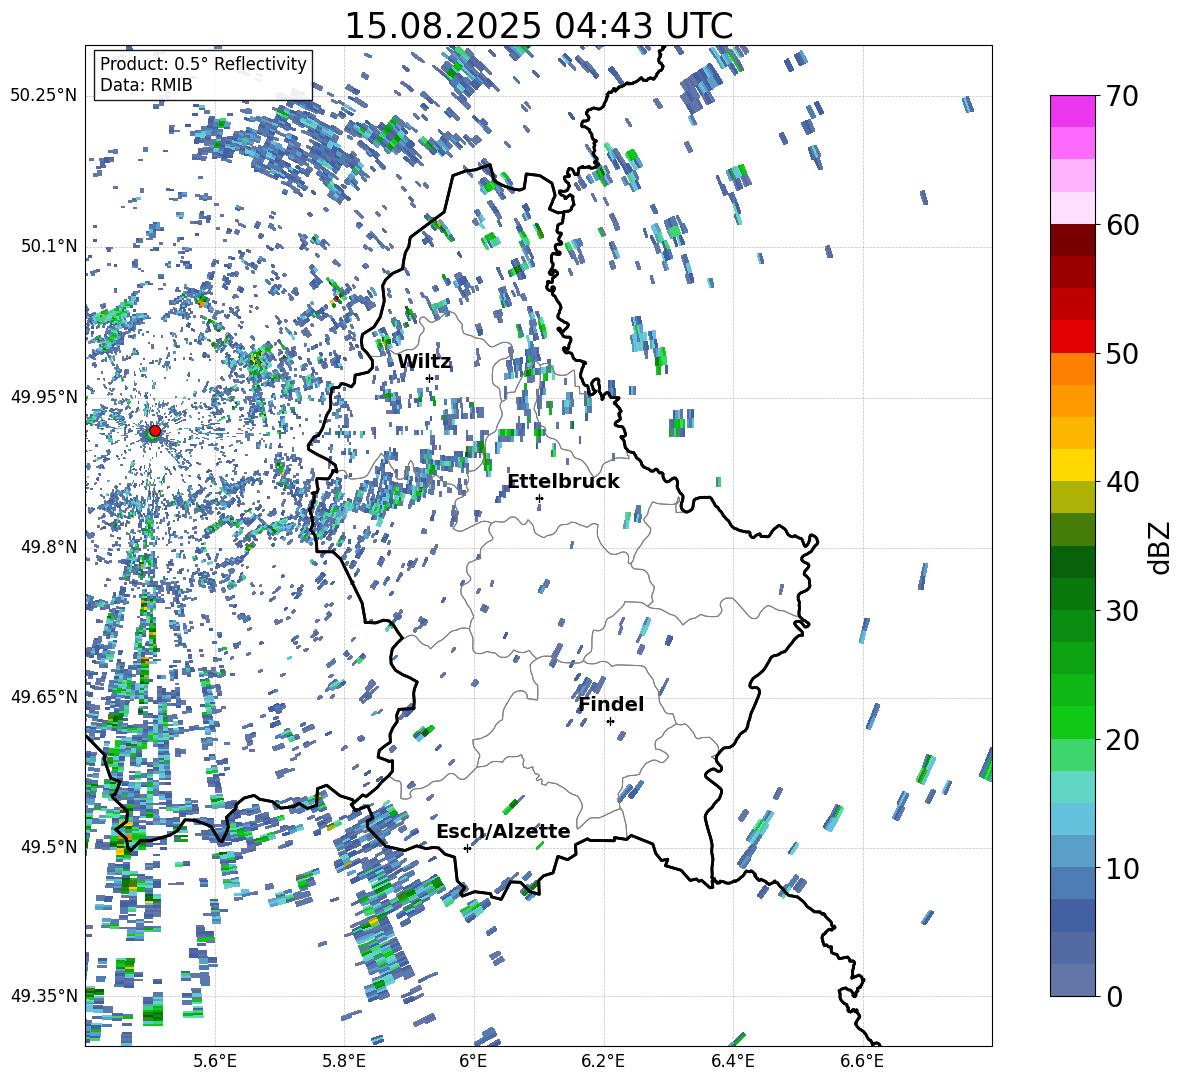Click the Findel cross marker
The width and height of the screenshot is (1184, 1081).
[x=610, y=721]
